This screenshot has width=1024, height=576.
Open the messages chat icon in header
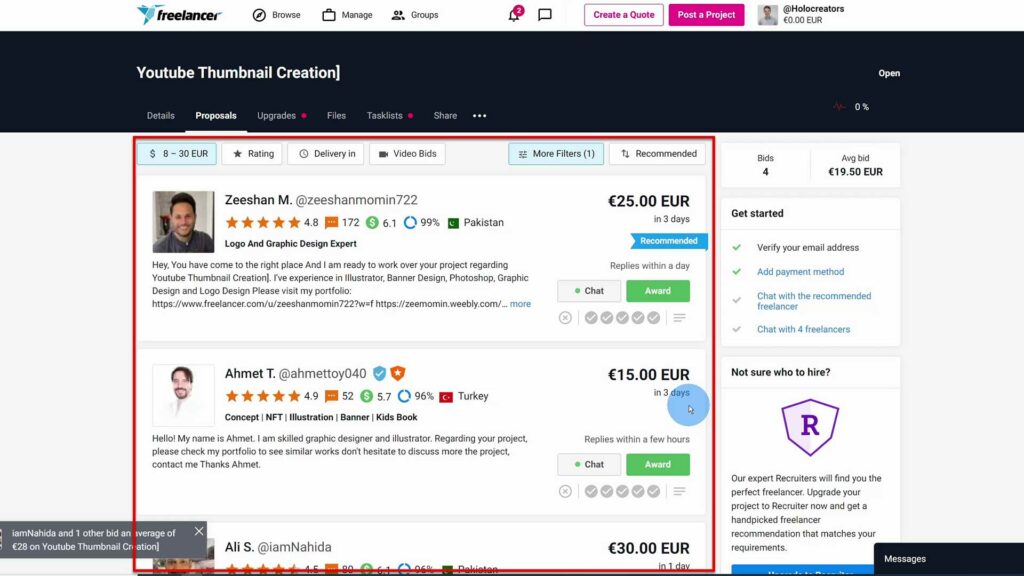coord(545,14)
